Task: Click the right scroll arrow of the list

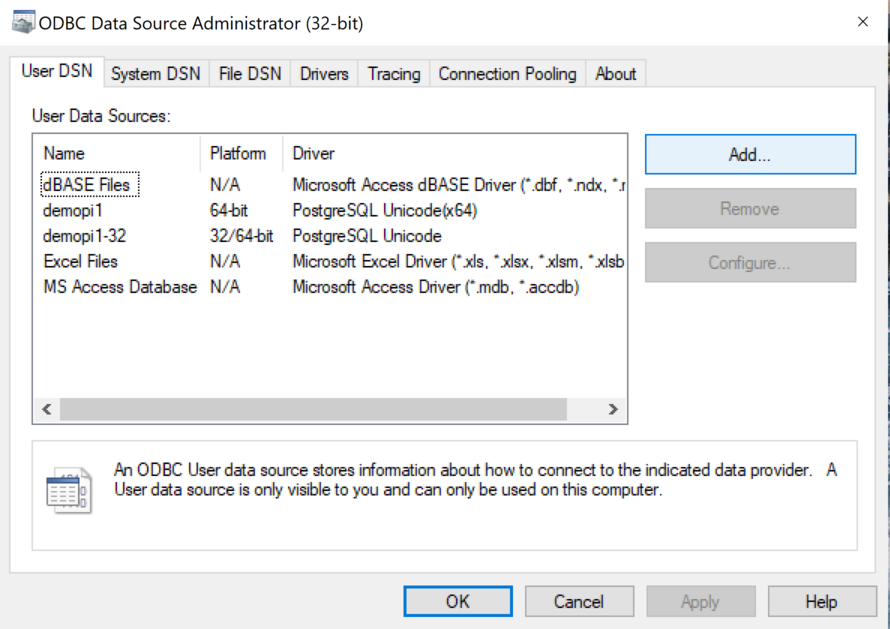Action: pyautogui.click(x=613, y=409)
